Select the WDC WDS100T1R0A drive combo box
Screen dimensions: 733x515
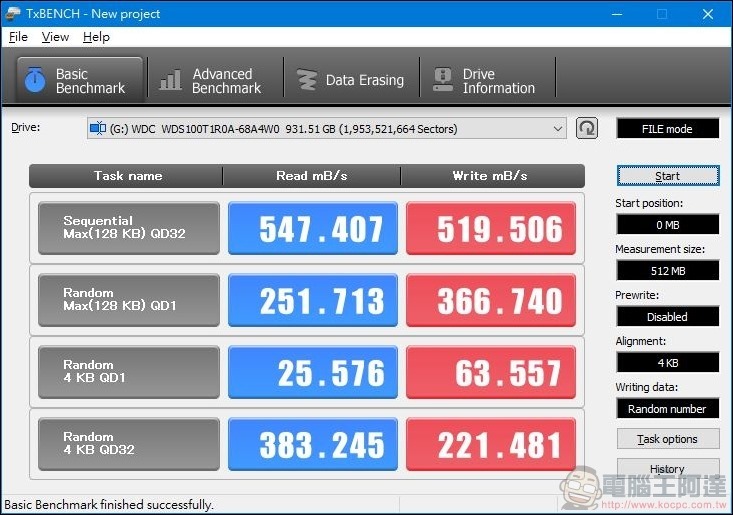coord(326,128)
